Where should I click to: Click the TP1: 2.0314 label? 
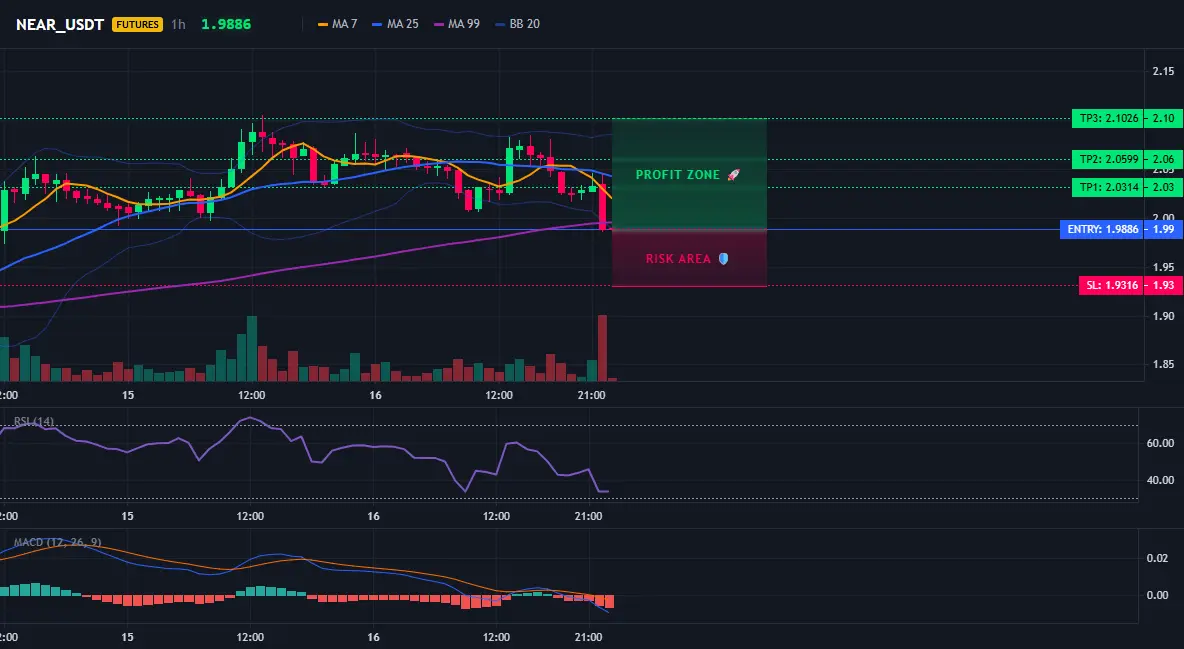1108,187
